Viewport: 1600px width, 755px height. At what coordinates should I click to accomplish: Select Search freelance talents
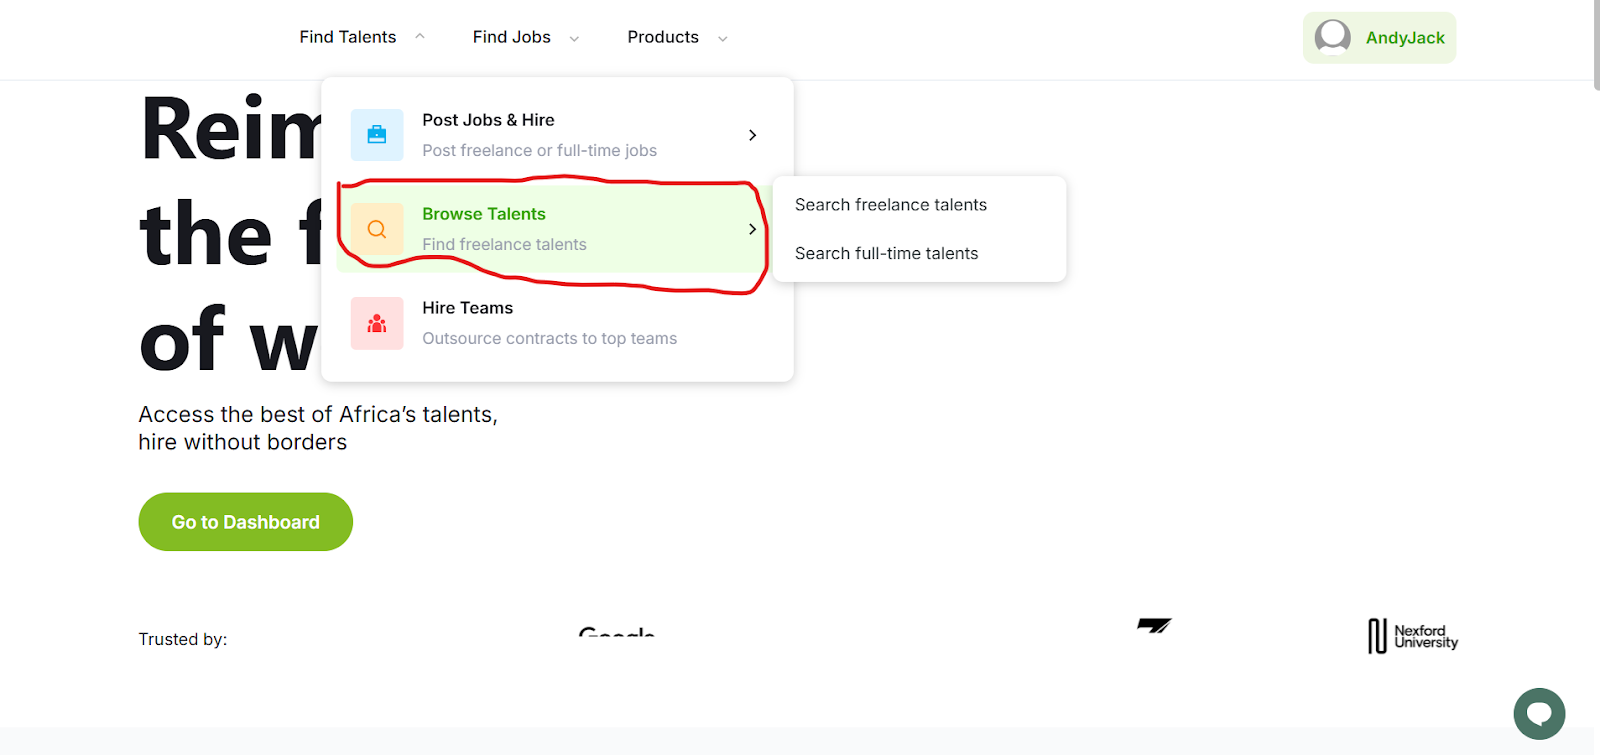tap(890, 205)
